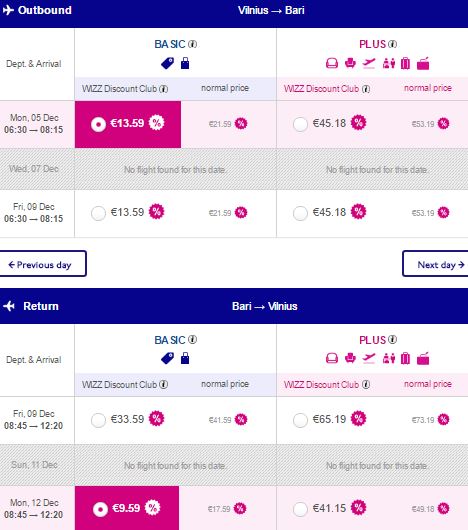Select the €45.18 PLUS fare on Fri 09 Dec outbound
The width and height of the screenshot is (468, 530).
300,213
